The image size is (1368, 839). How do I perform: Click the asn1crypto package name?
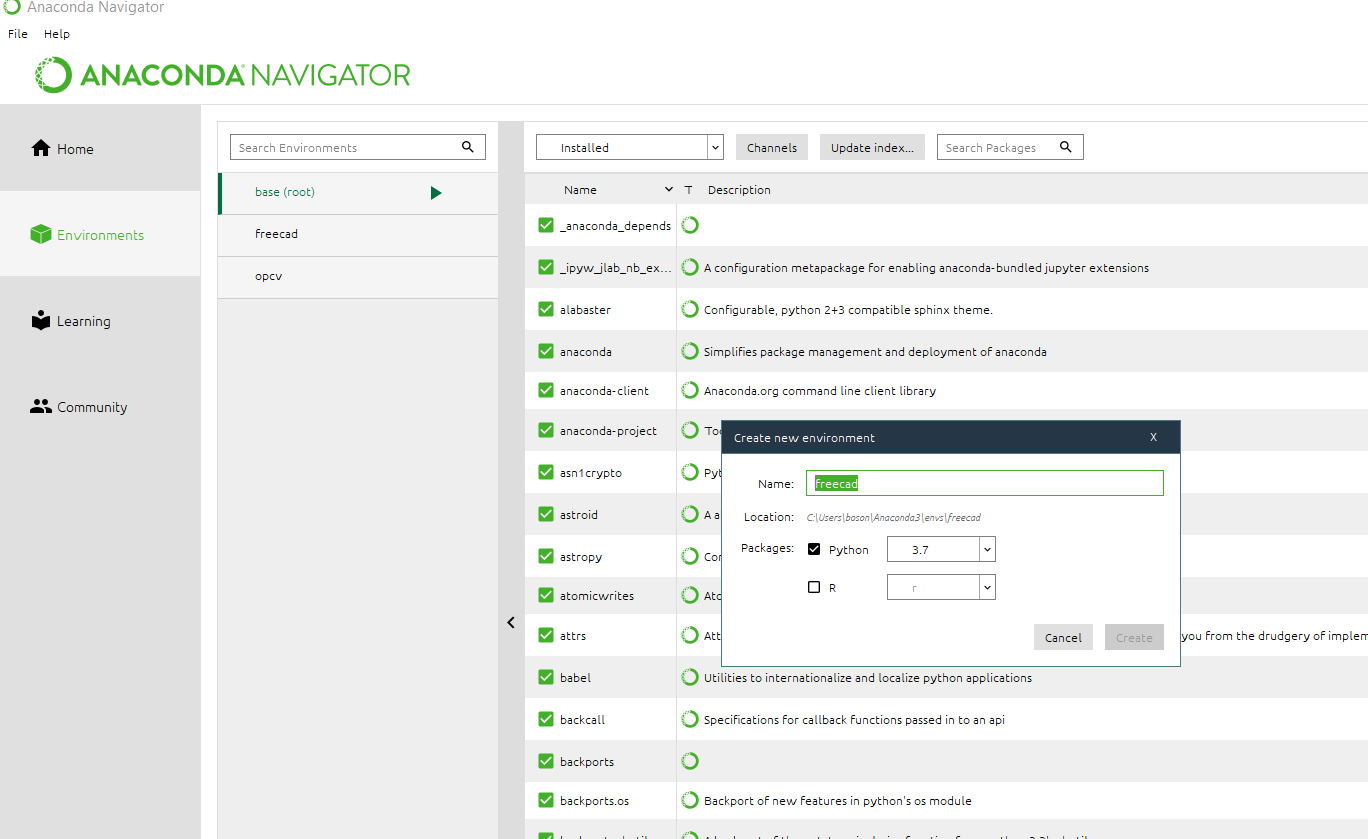591,472
